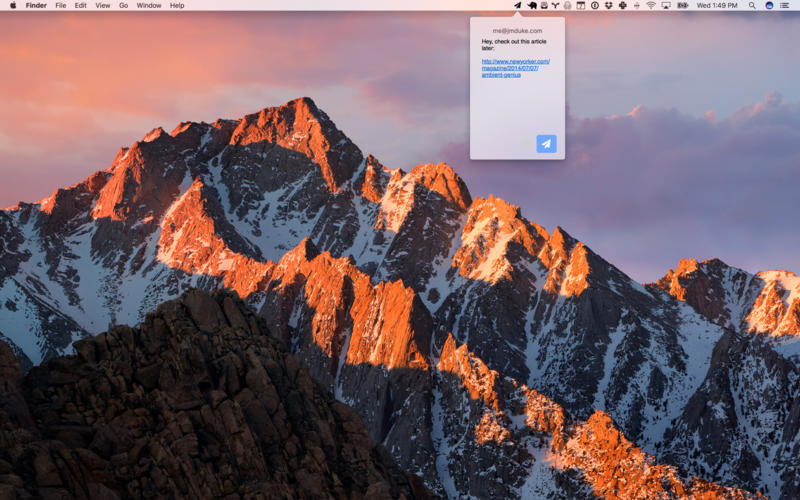The width and height of the screenshot is (800, 500).
Task: Click the 1Password icon in the menu bar
Action: [x=594, y=5]
